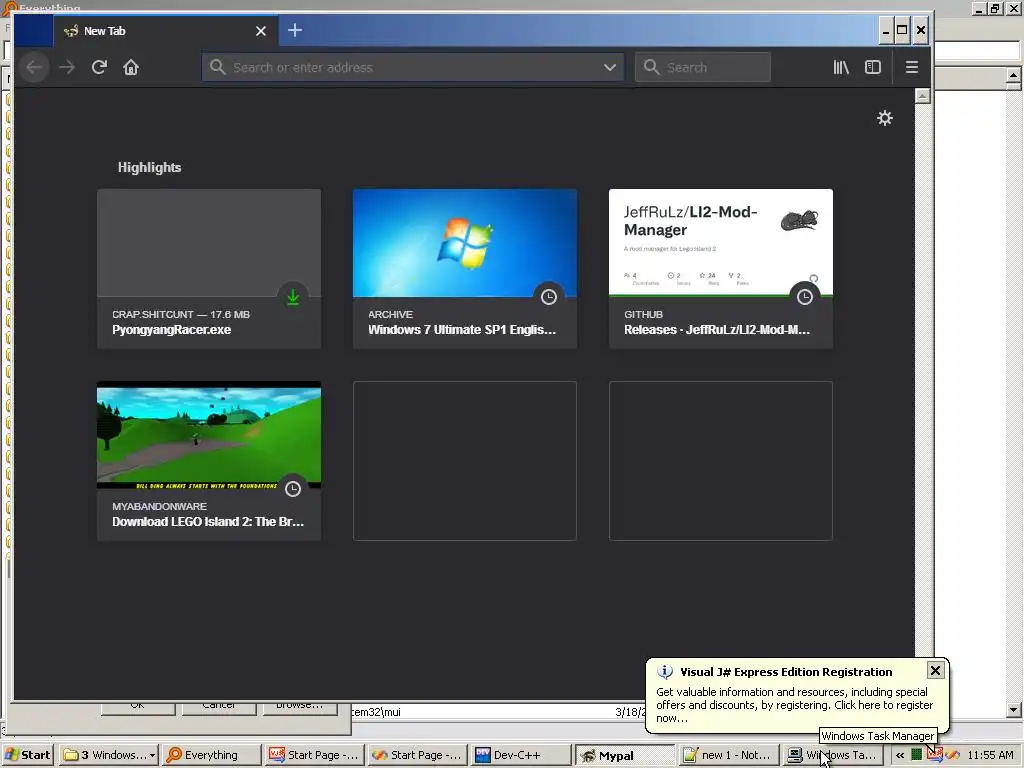Open the 3 Windows Explorer taskbar group

pos(109,755)
